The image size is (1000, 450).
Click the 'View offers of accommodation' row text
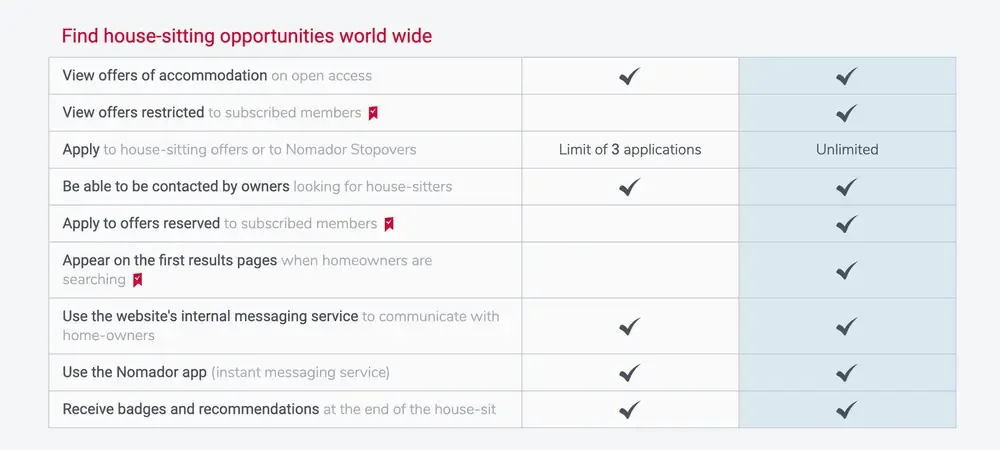pyautogui.click(x=217, y=76)
